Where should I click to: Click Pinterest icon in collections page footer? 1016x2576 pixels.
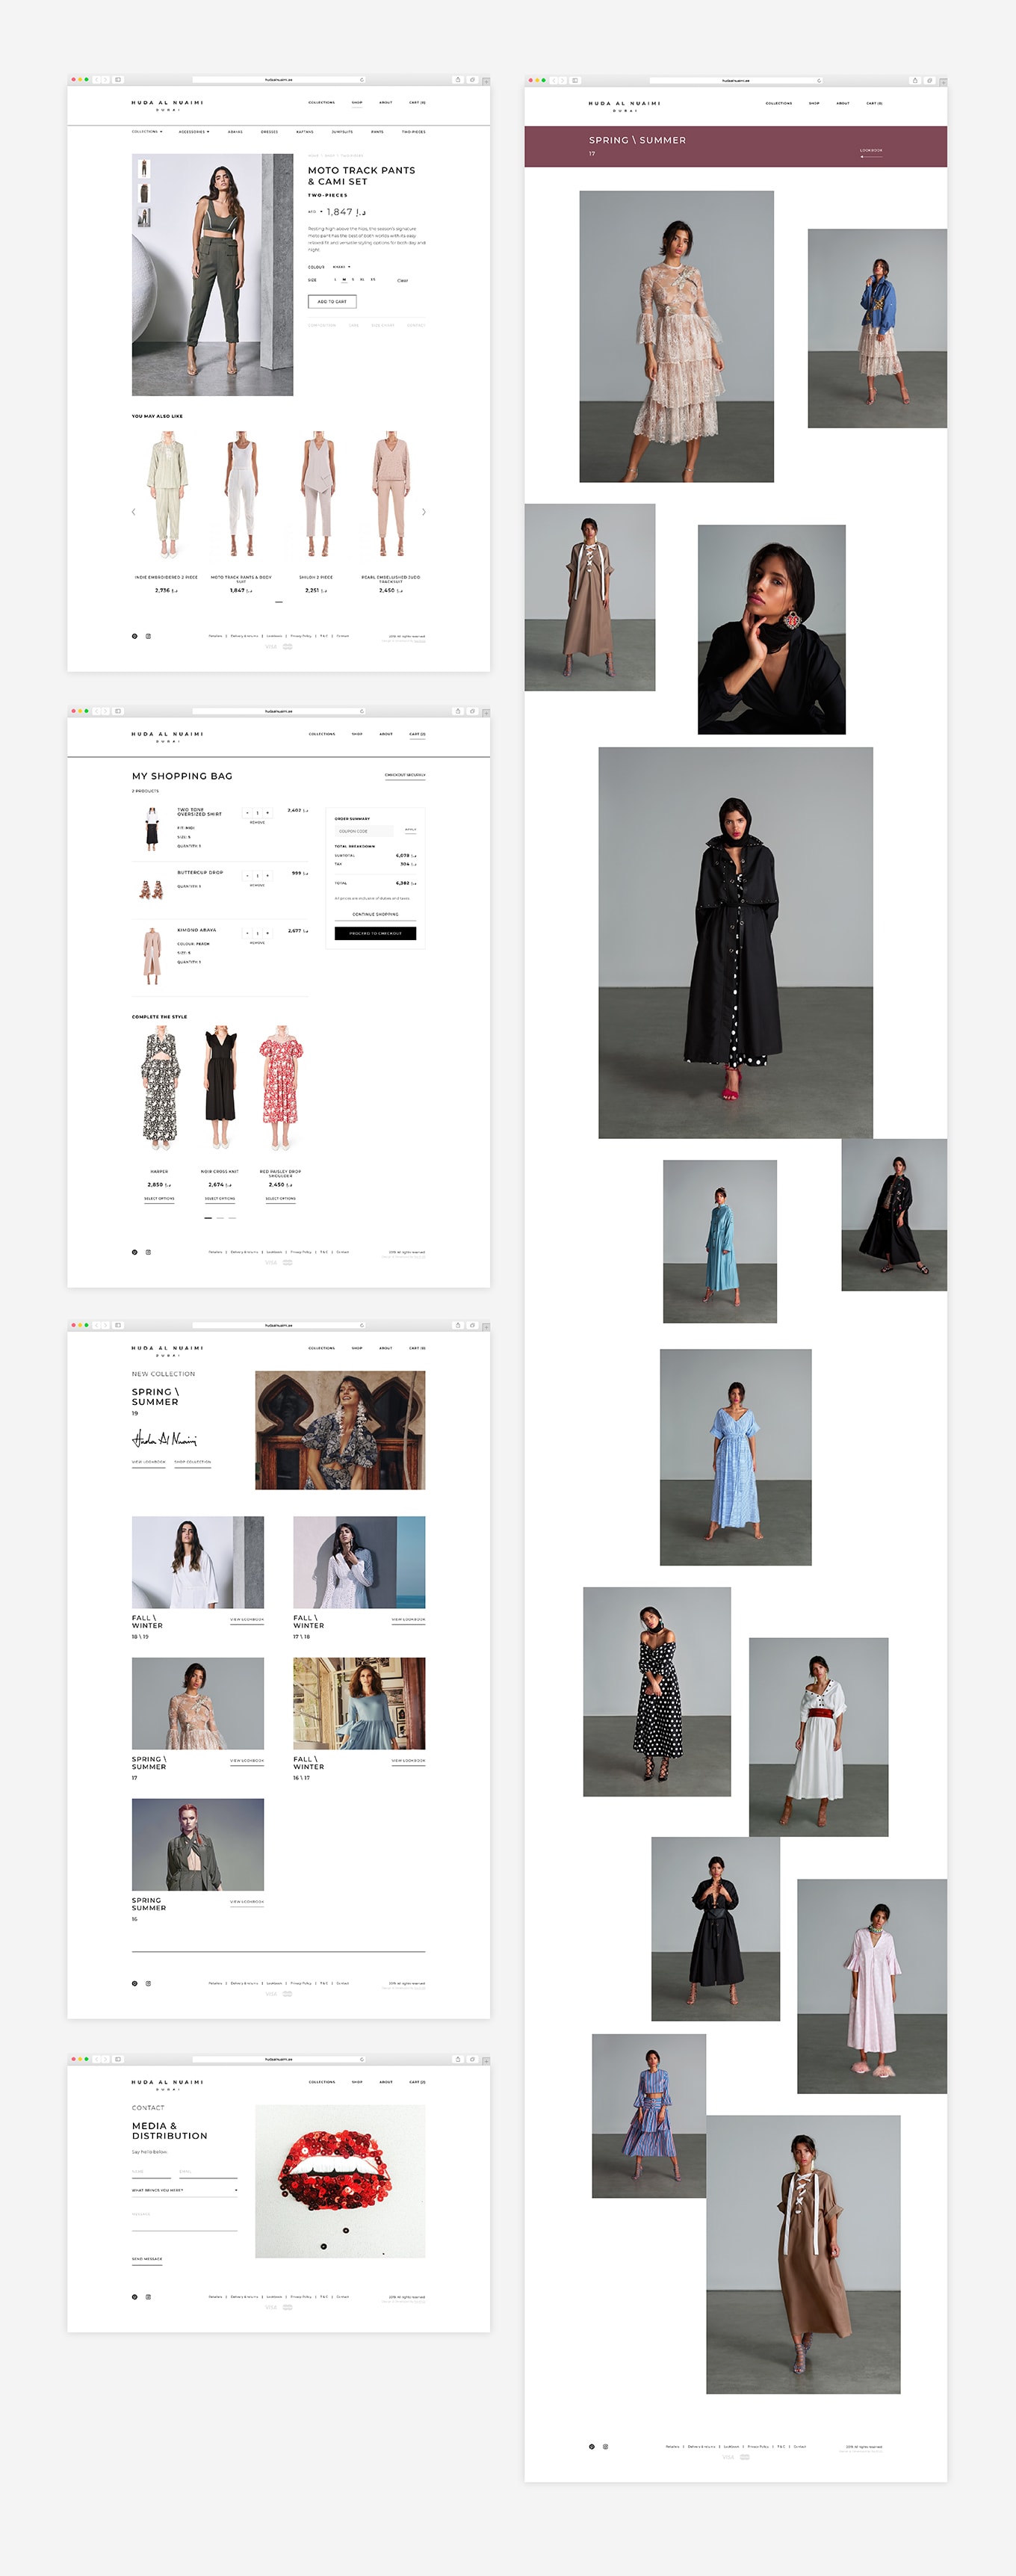tap(135, 1983)
